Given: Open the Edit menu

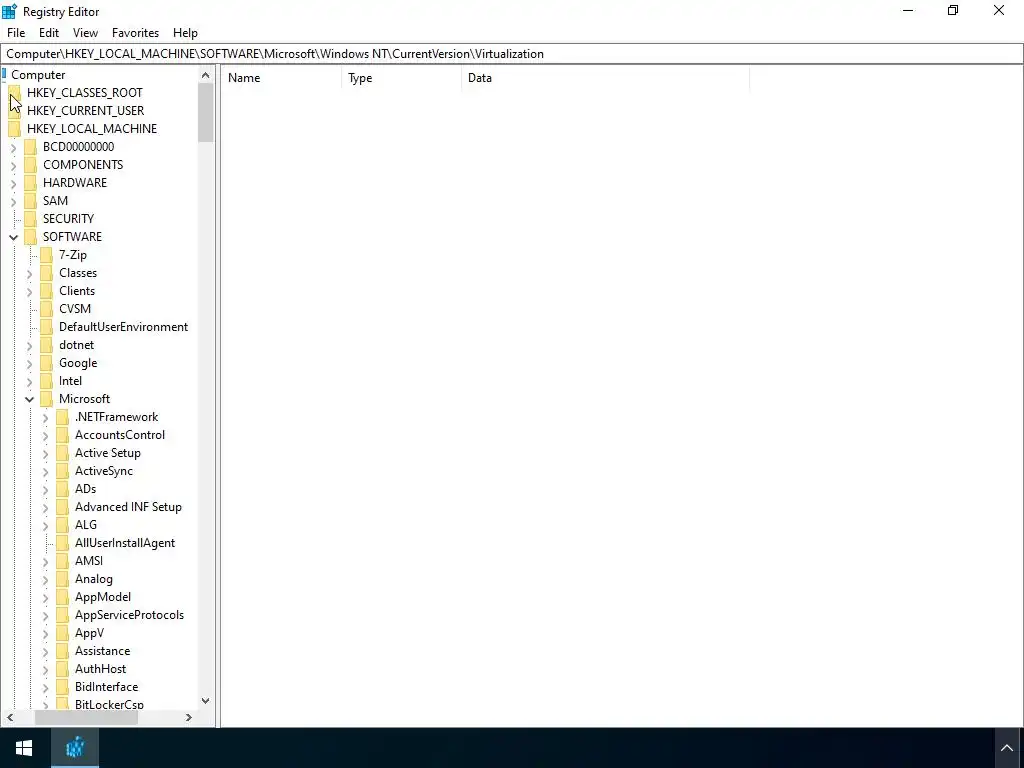Looking at the screenshot, I should pos(49,33).
